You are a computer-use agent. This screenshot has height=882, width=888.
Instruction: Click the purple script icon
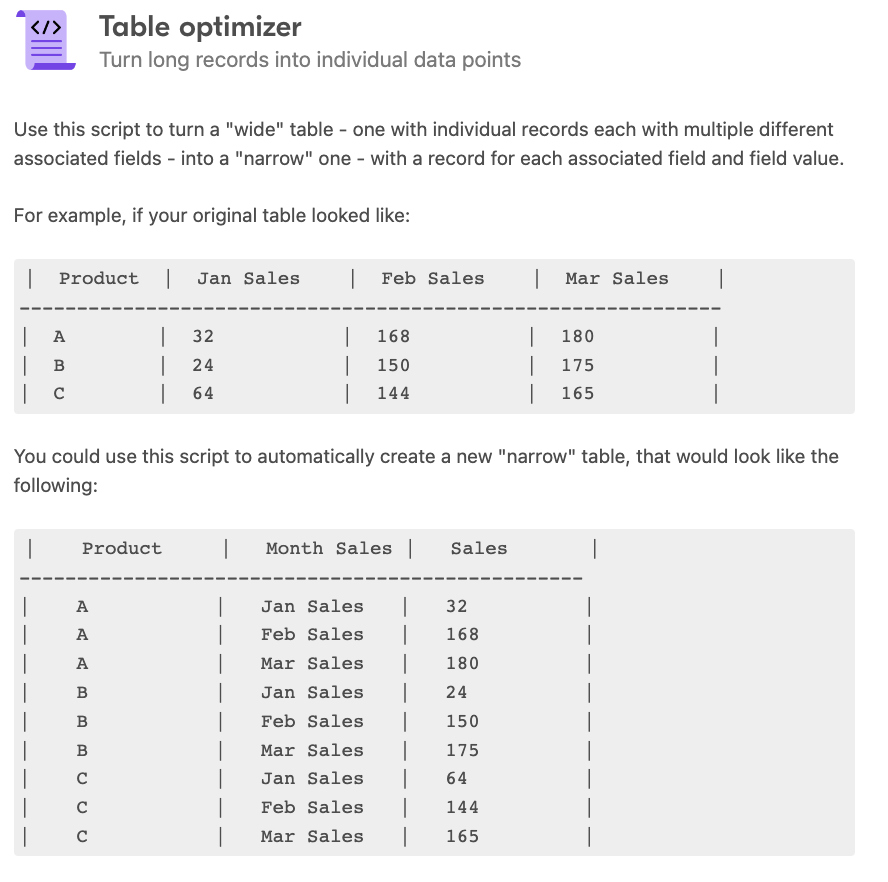pyautogui.click(x=46, y=40)
